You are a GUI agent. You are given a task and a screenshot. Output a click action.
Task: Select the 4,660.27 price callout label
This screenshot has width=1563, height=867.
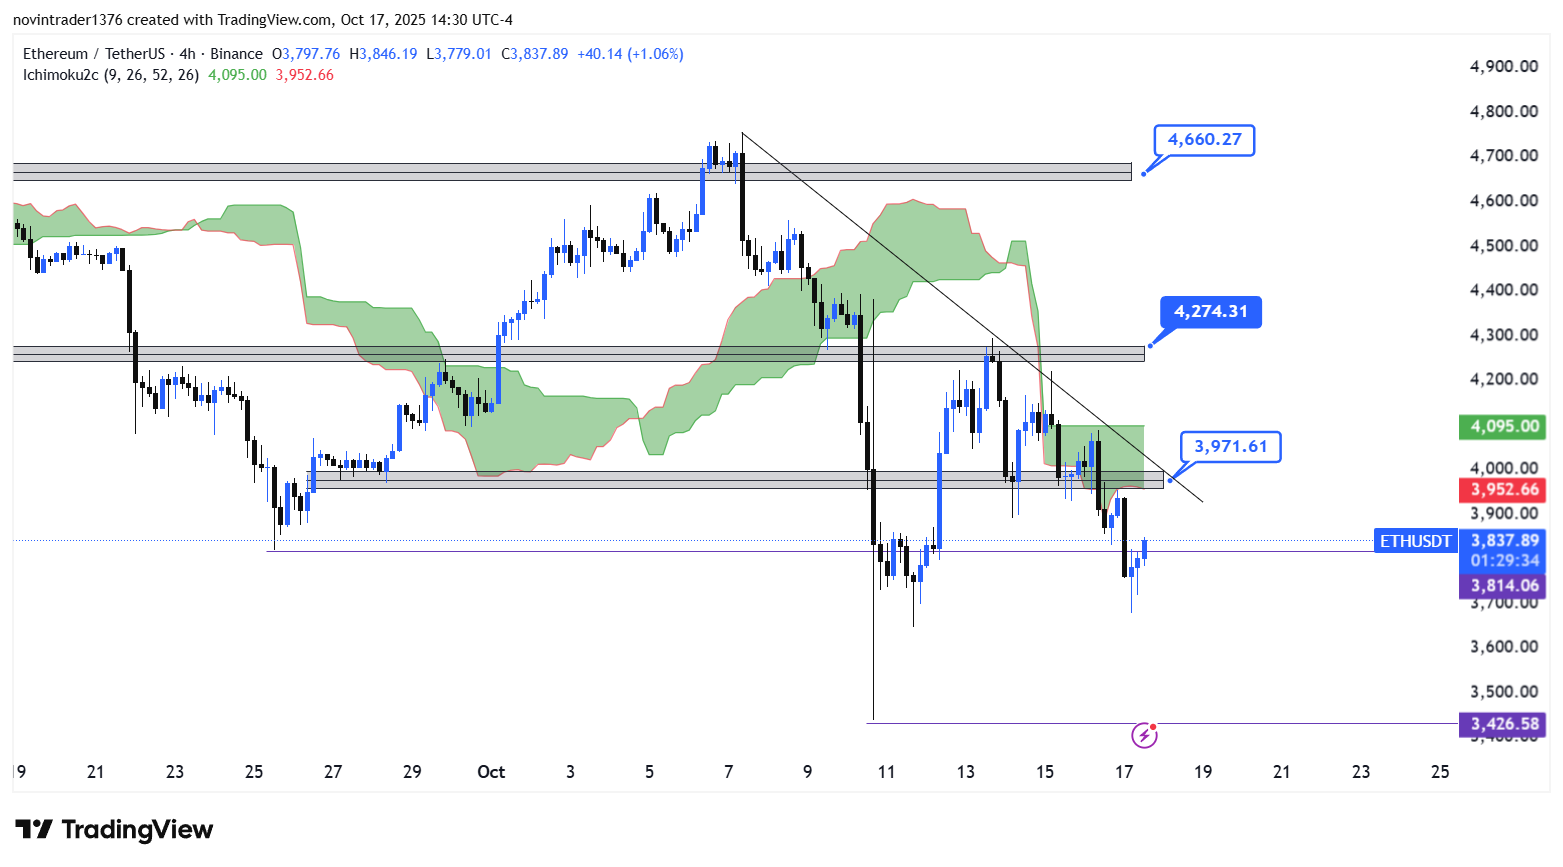pos(1204,140)
